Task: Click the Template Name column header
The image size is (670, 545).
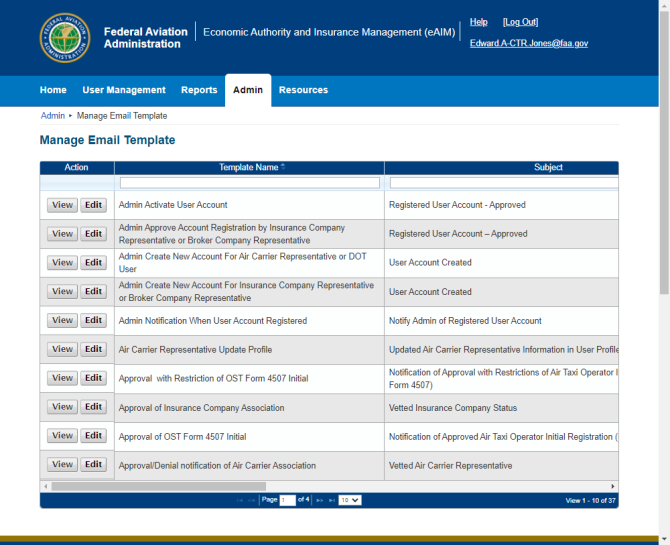Action: pyautogui.click(x=249, y=168)
